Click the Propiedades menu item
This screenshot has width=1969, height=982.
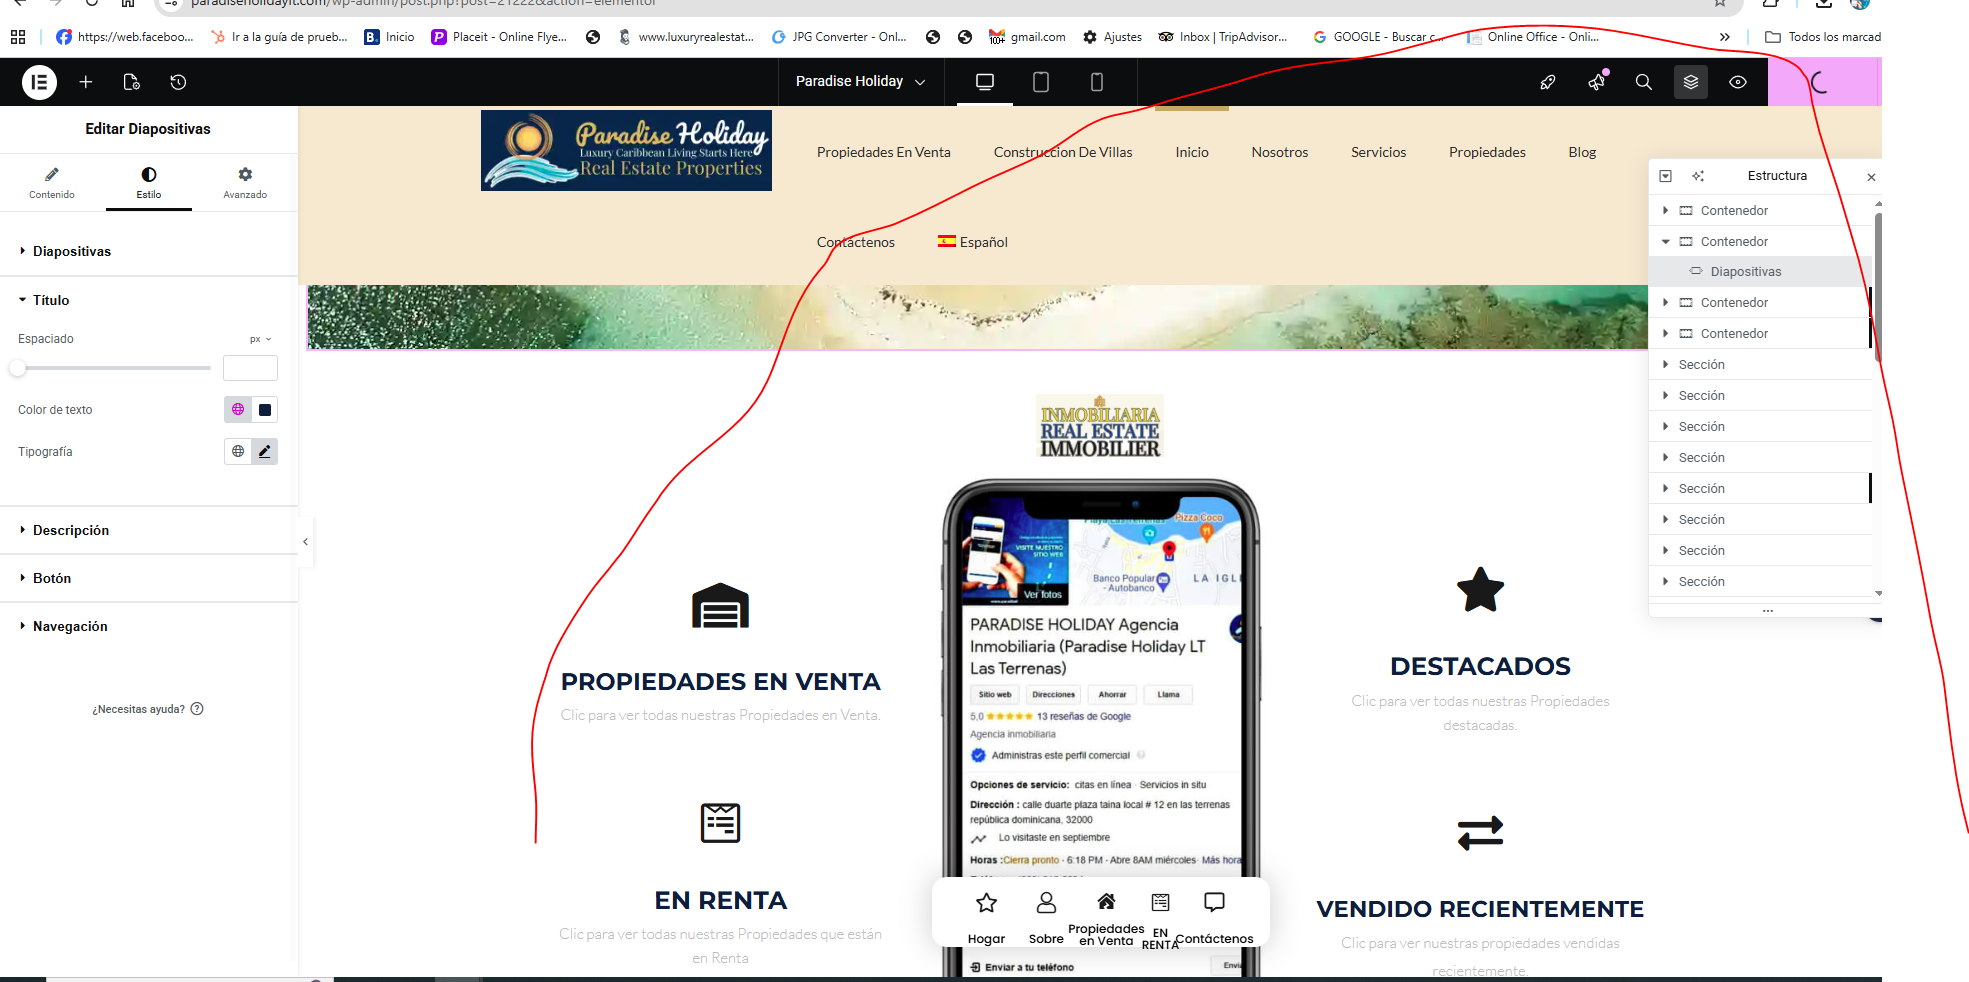pos(1488,152)
